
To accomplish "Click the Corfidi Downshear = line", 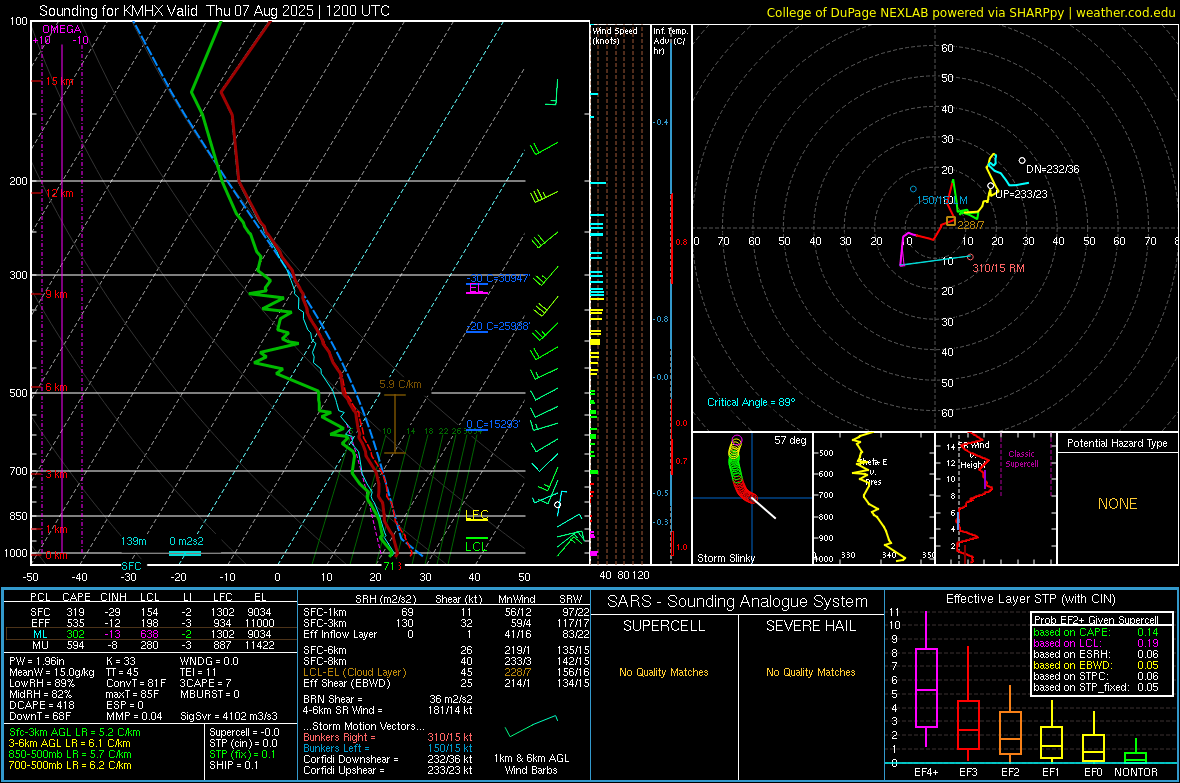I will (x=388, y=759).
